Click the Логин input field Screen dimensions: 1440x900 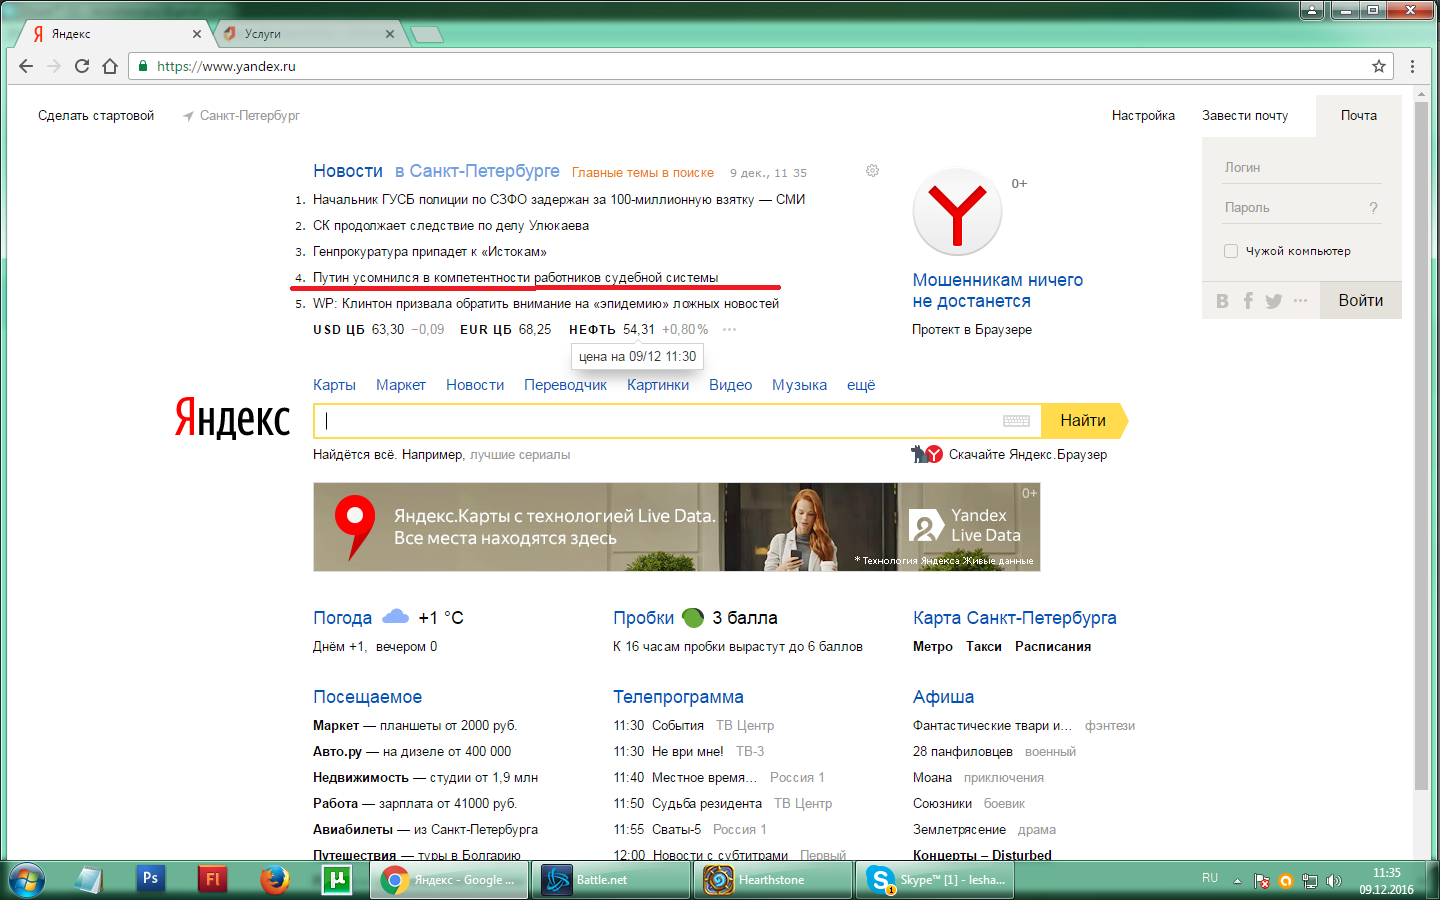[1301, 167]
